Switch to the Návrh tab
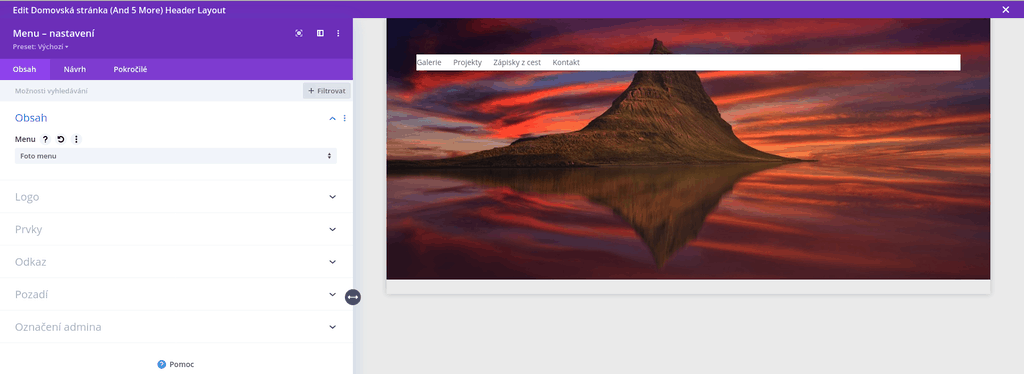1024x374 pixels. coord(74,69)
